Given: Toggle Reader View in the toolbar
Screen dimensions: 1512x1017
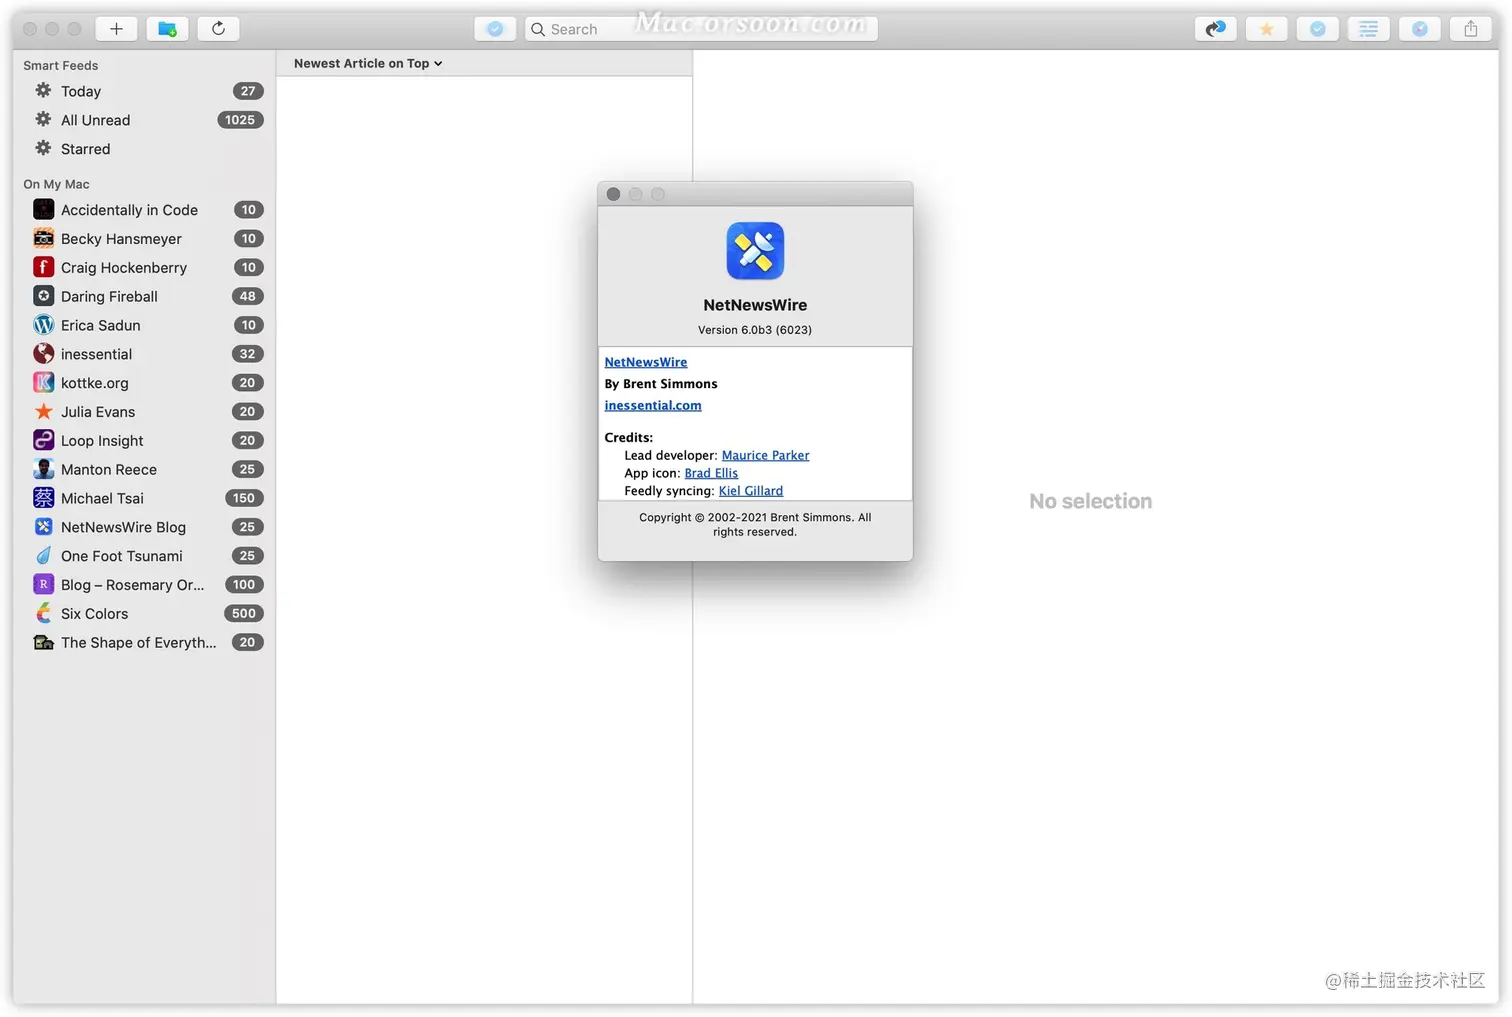Looking at the screenshot, I should coord(1368,29).
